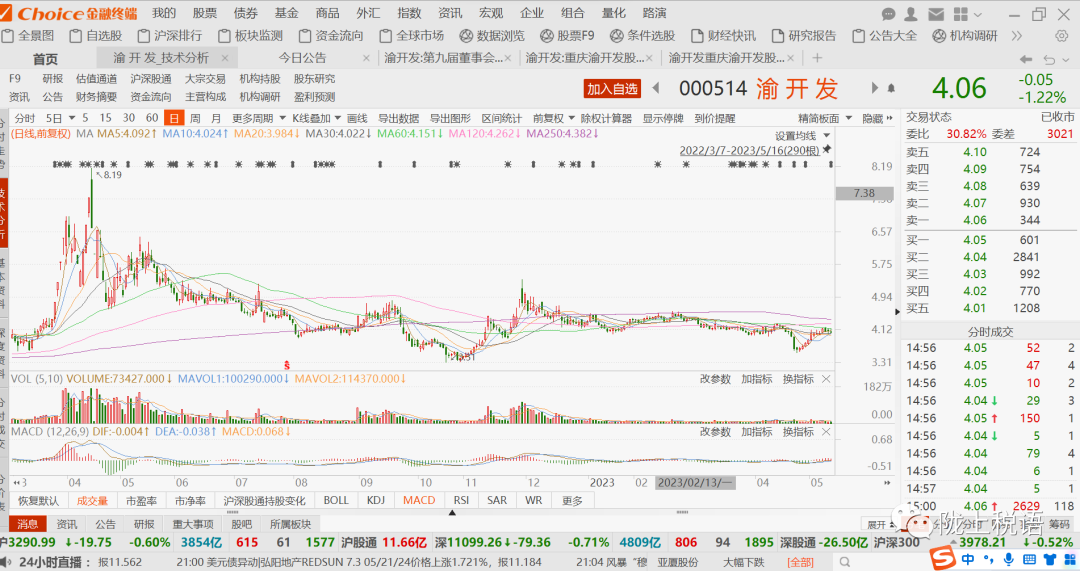The height and width of the screenshot is (571, 1080).
Task: Open the 宏观 menu
Action: point(490,13)
